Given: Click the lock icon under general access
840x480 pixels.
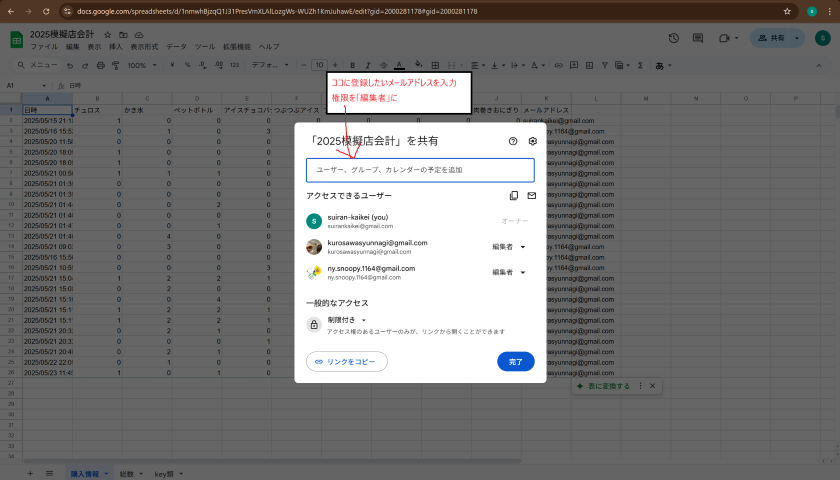Looking at the screenshot, I should 314,325.
